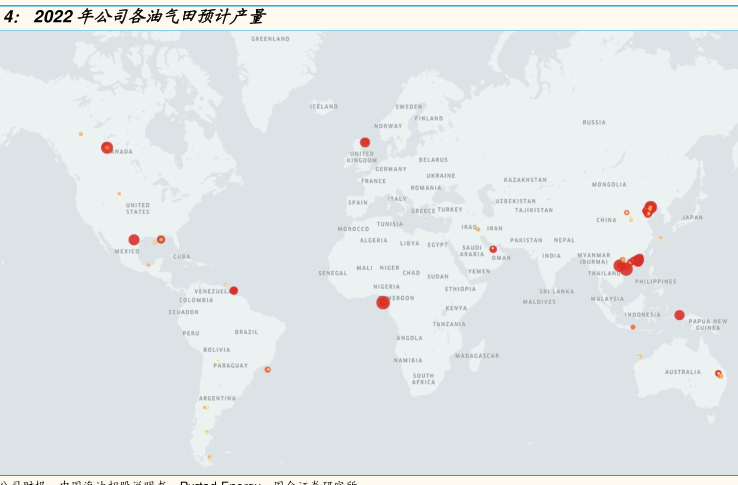Select the red marker northwest of Cuba
The height and width of the screenshot is (485, 738).
point(161,240)
